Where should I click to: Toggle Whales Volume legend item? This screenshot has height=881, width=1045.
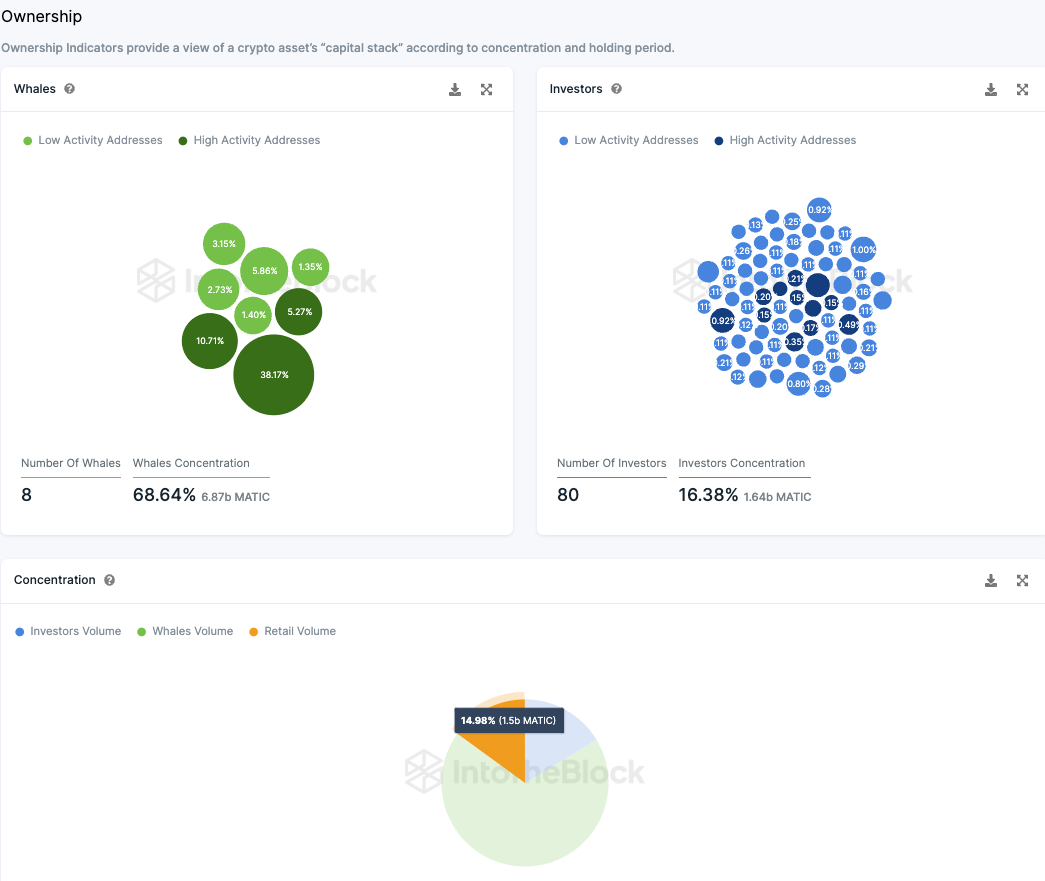(x=185, y=631)
